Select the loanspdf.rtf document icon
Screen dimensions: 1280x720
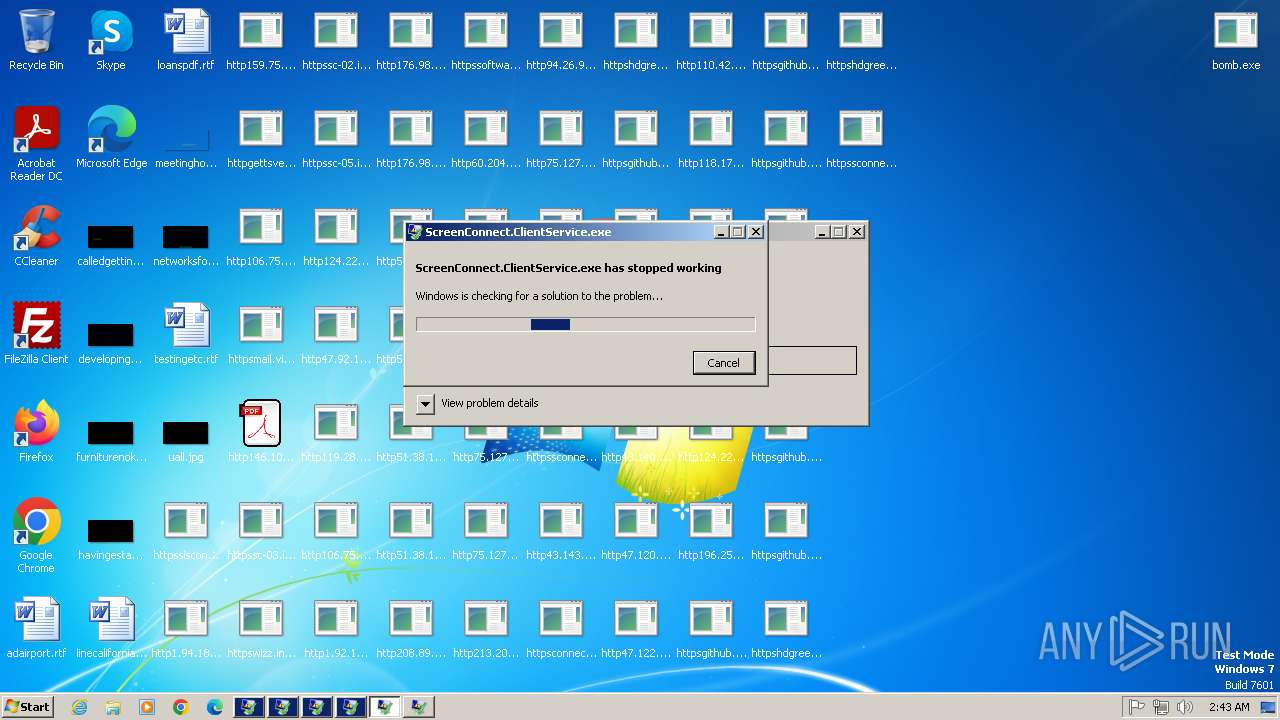[x=186, y=40]
